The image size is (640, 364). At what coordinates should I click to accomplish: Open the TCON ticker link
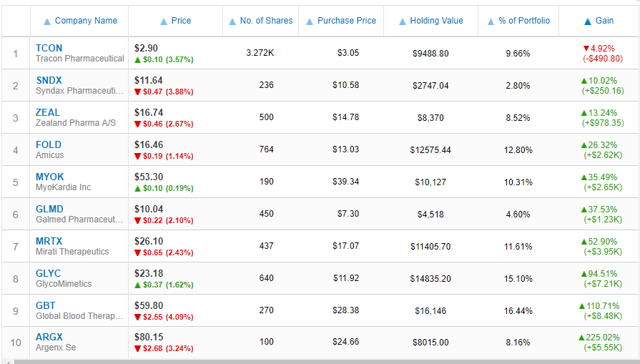[x=49, y=48]
